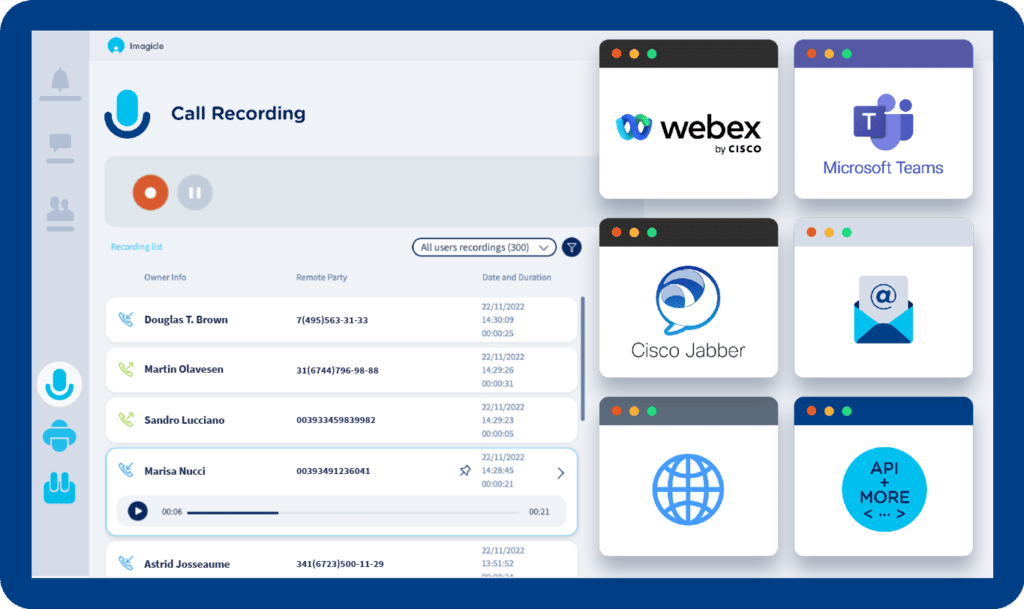The width and height of the screenshot is (1024, 609).
Task: Select the Douglas T. Brown recording row
Action: pyautogui.click(x=341, y=320)
